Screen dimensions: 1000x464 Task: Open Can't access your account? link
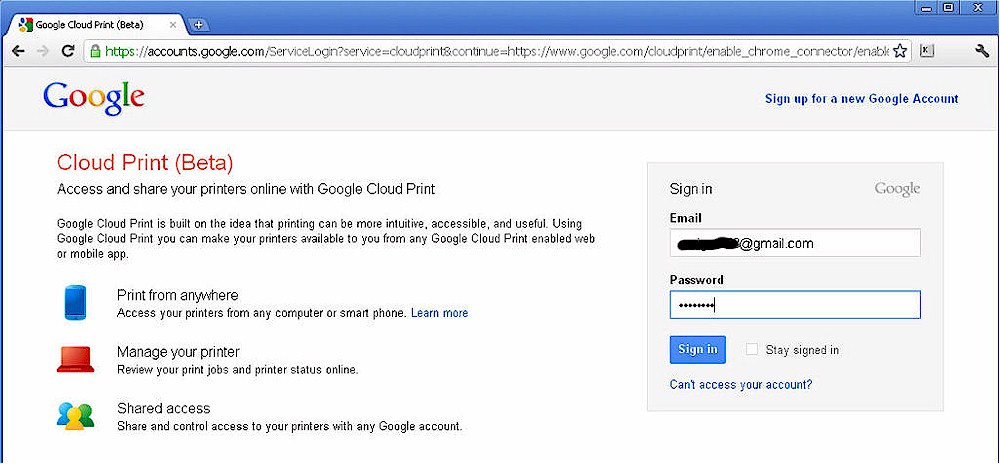740,385
